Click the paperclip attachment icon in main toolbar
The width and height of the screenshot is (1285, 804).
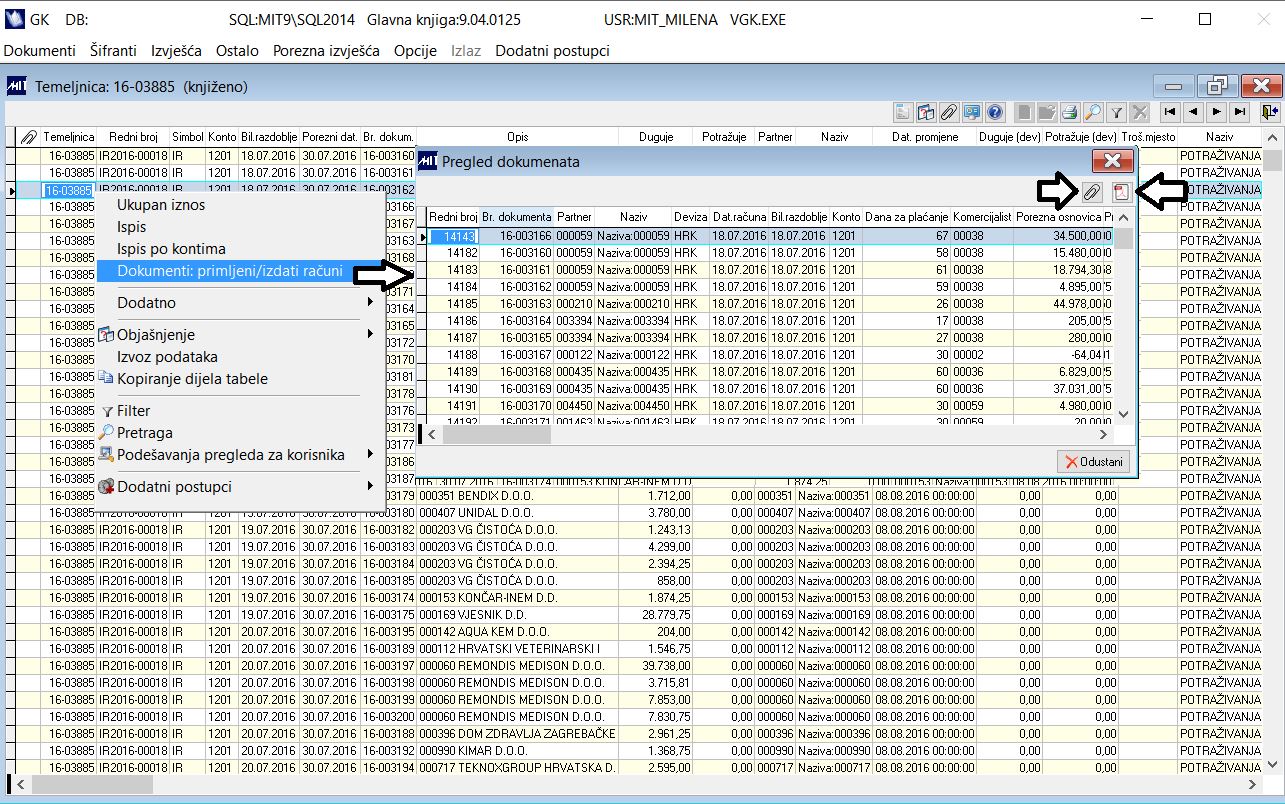tap(949, 112)
